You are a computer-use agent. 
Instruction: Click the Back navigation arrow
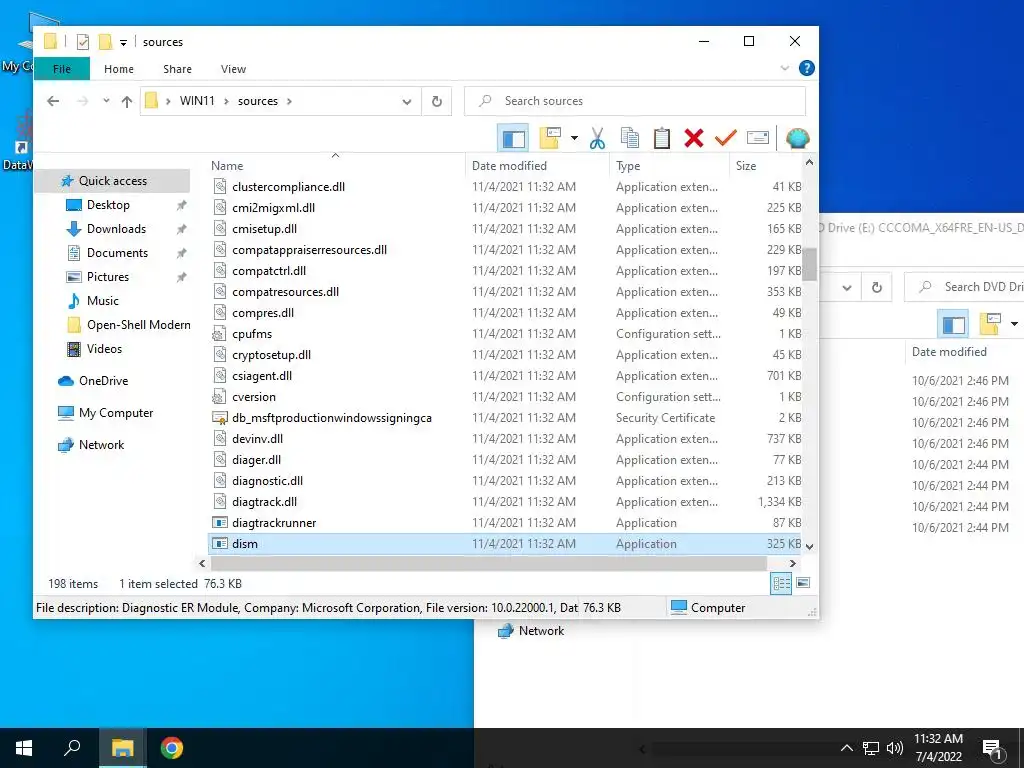(x=54, y=101)
